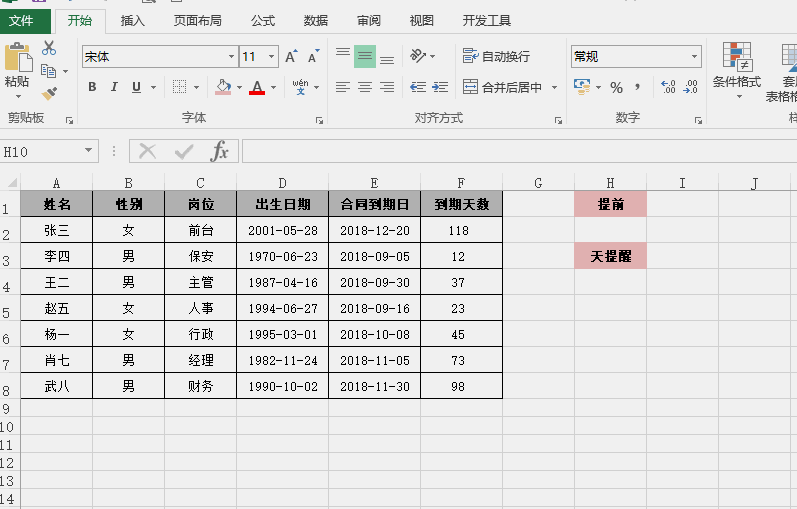Select the pink cell 天提醒
The height and width of the screenshot is (509, 797).
[x=610, y=256]
